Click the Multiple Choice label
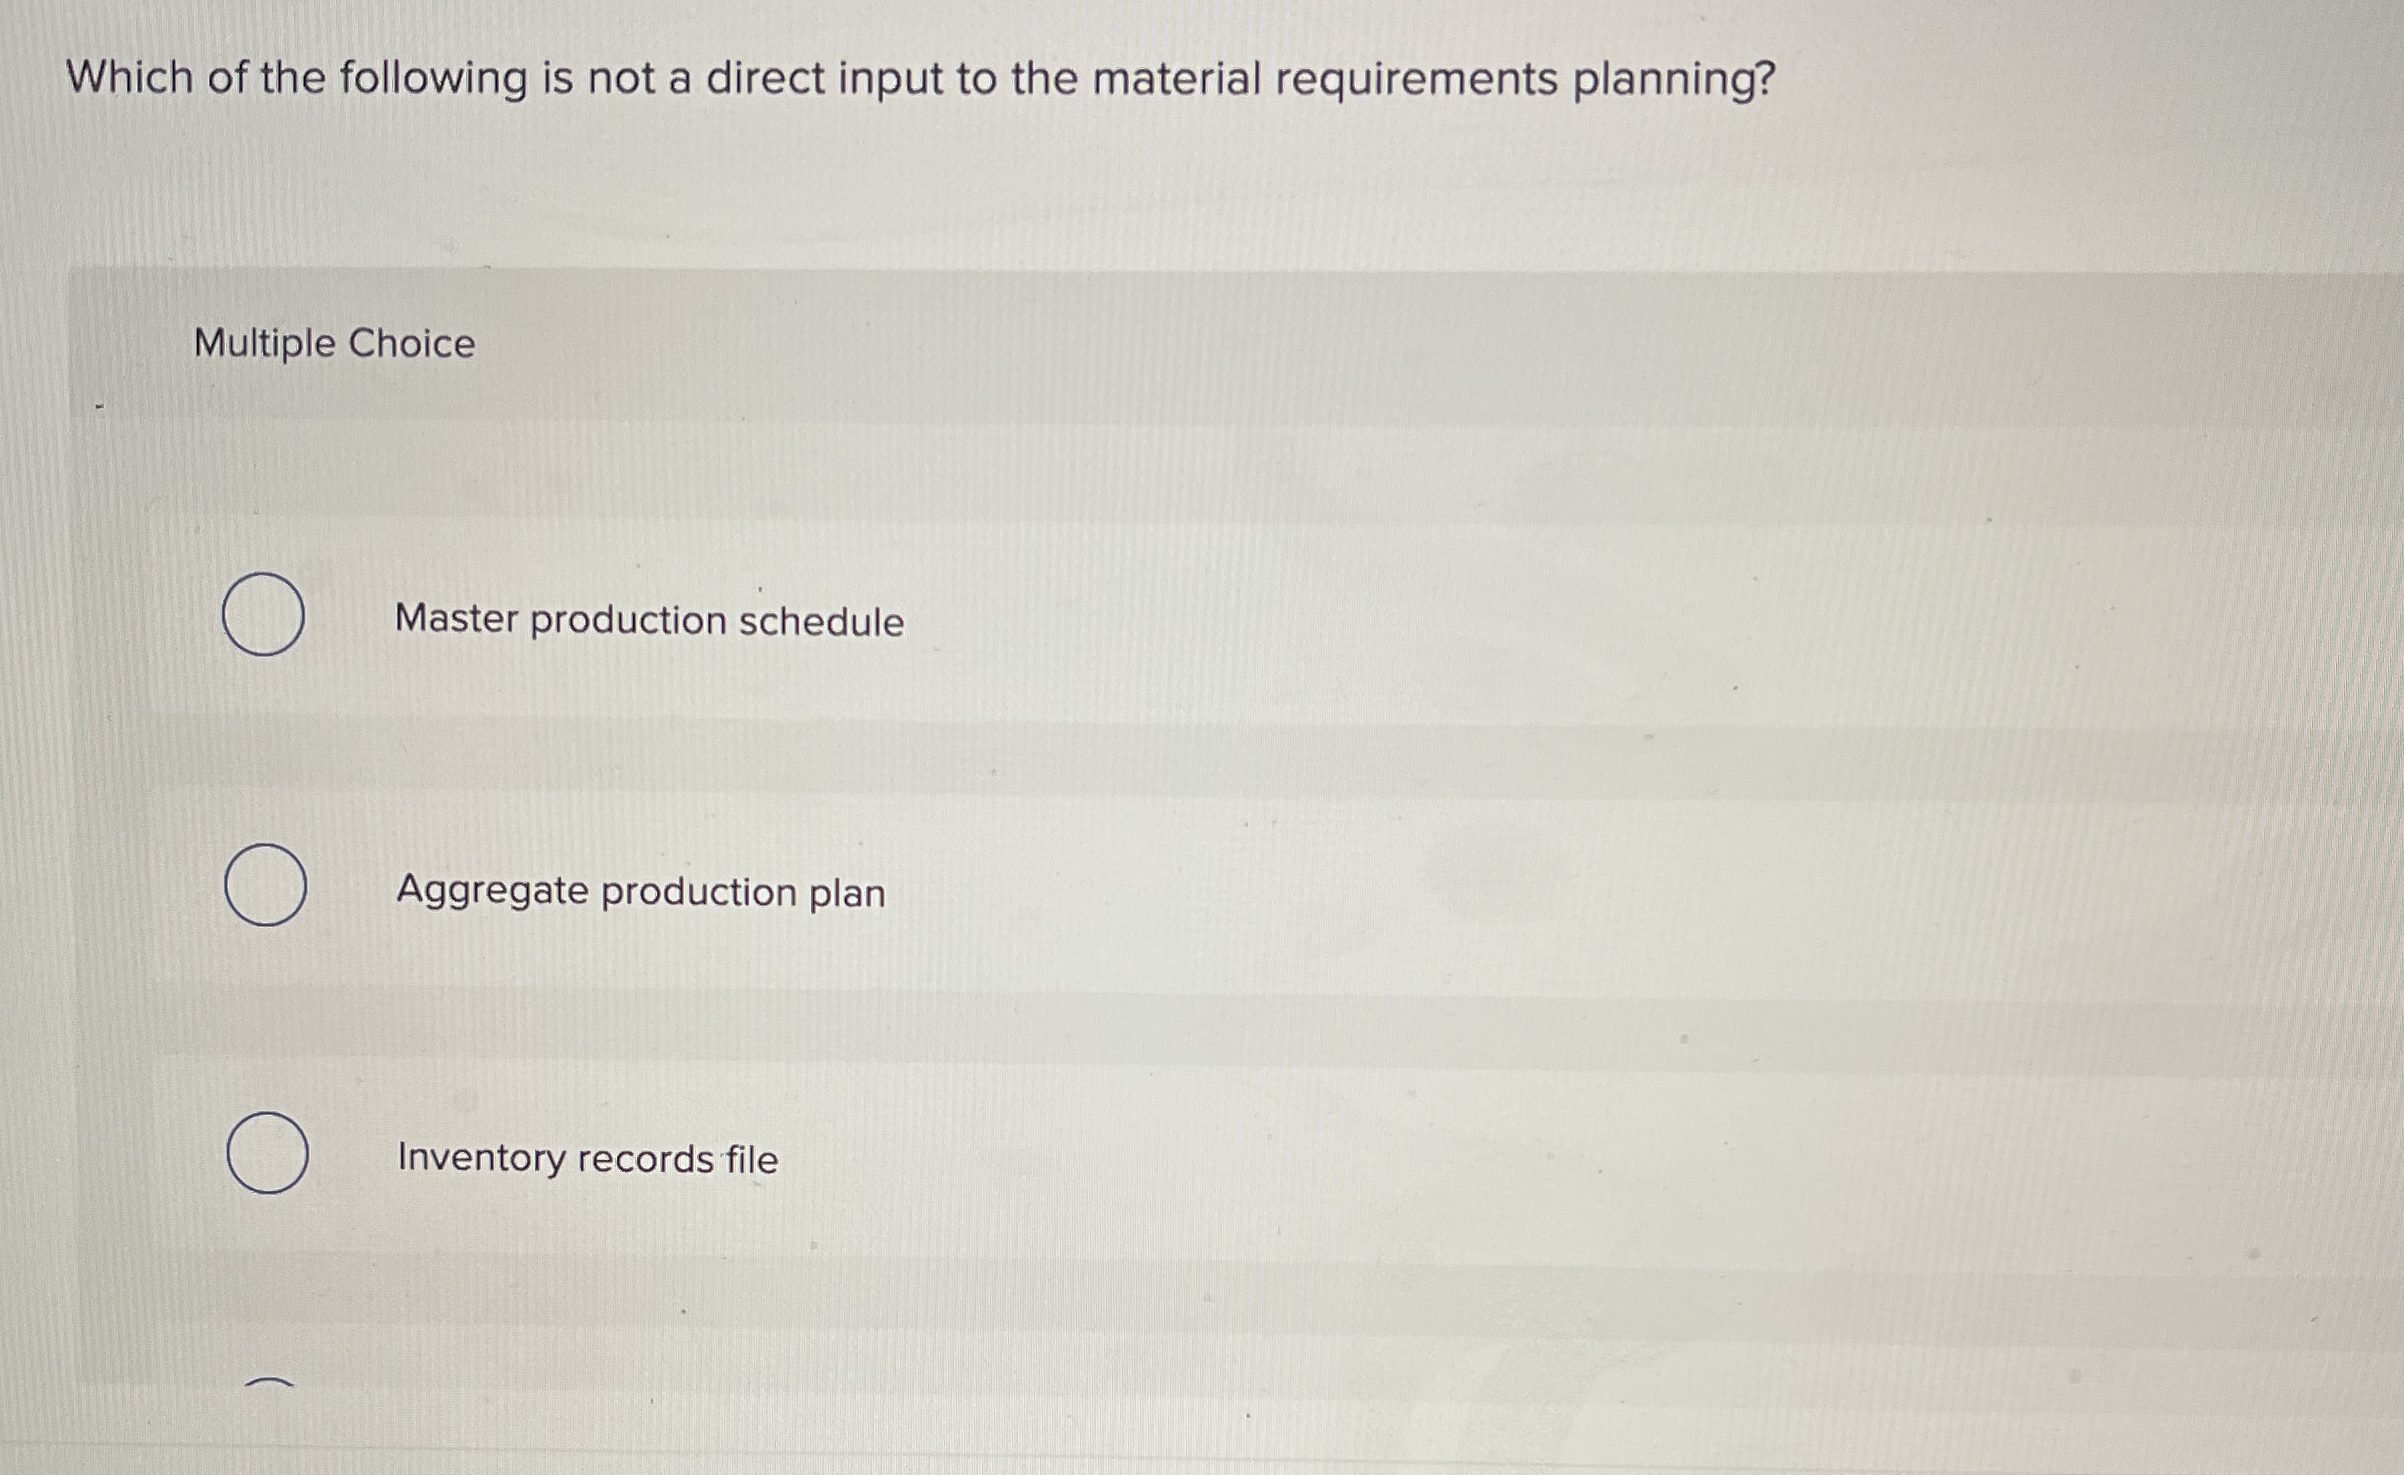The image size is (2404, 1475). point(332,344)
